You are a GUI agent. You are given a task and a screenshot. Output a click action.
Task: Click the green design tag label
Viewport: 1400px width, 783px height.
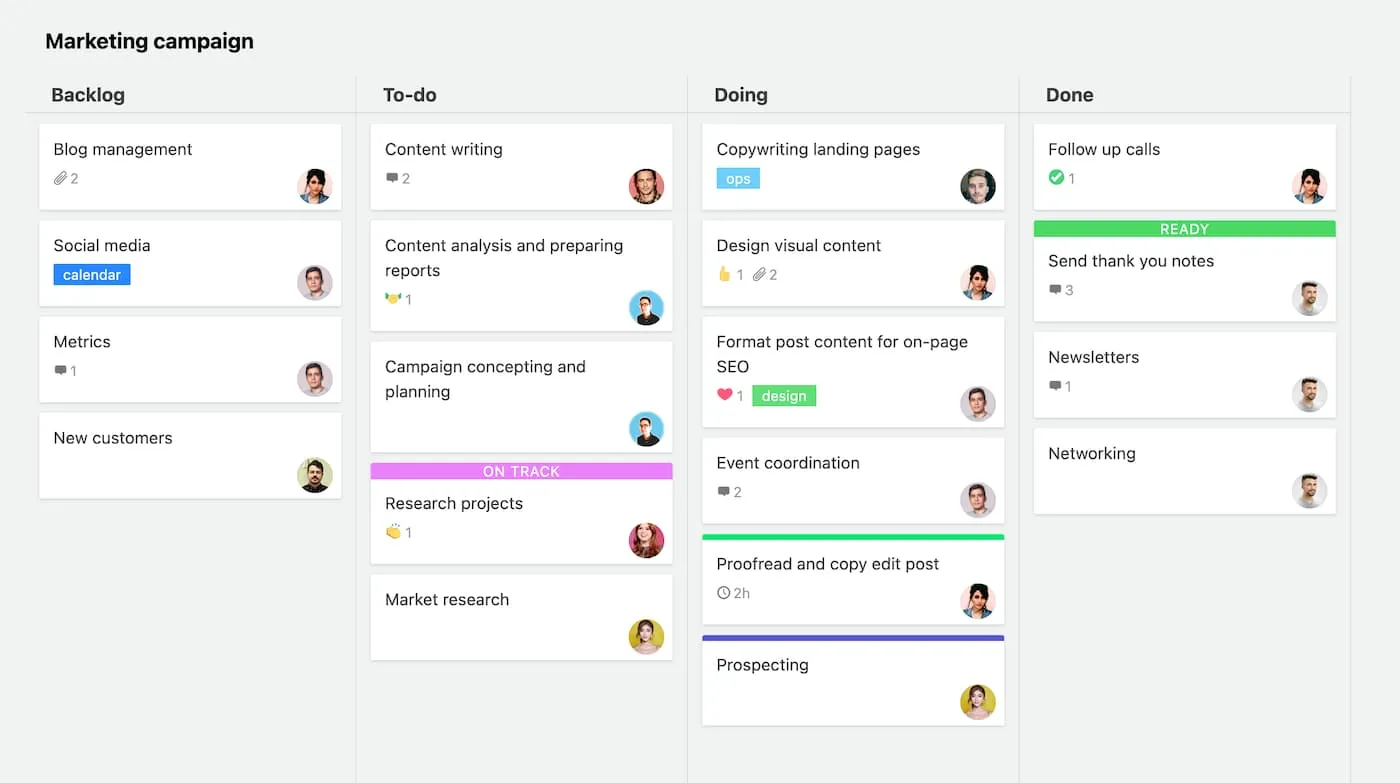click(x=784, y=396)
